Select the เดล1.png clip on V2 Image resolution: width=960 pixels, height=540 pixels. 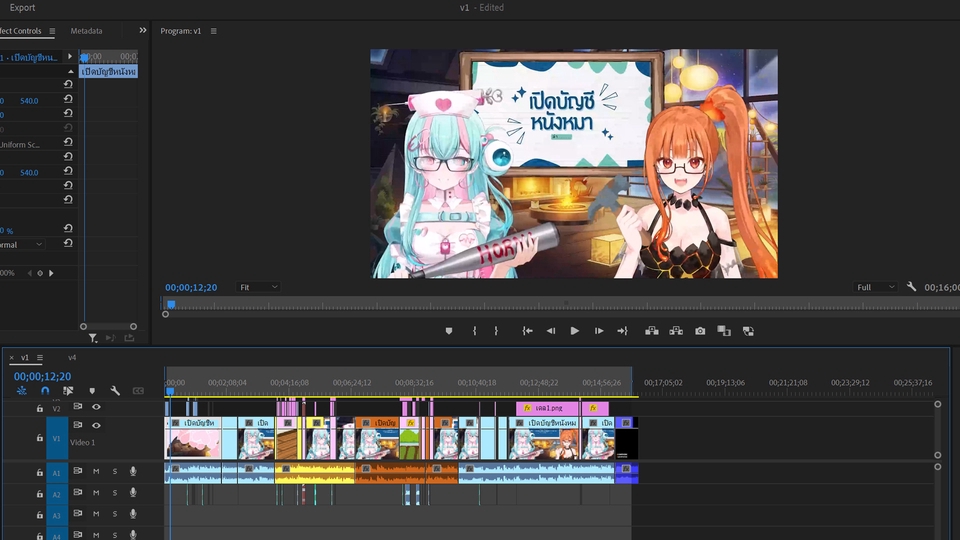(x=547, y=408)
